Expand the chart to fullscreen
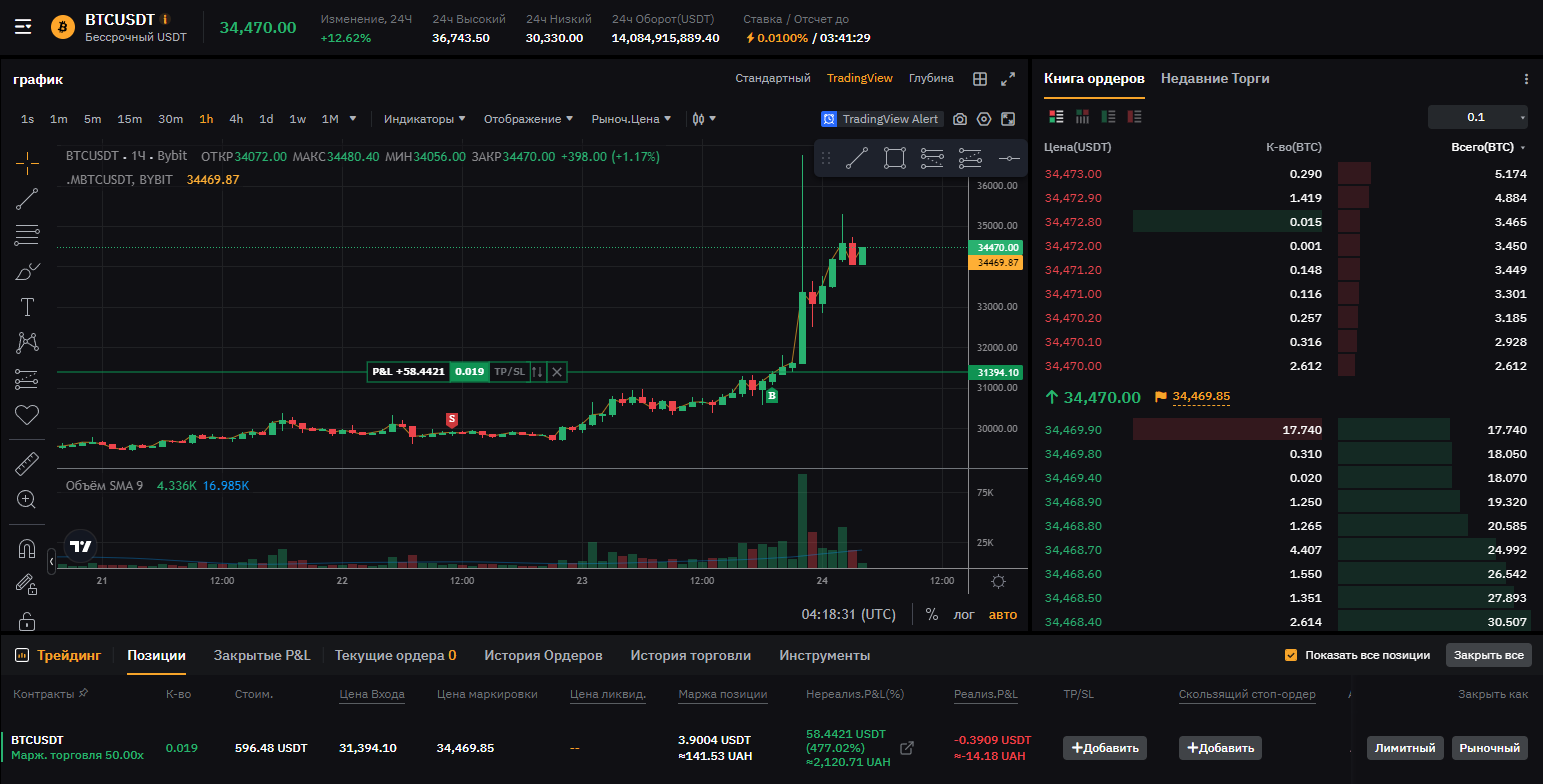The height and width of the screenshot is (784, 1543). point(1008,79)
